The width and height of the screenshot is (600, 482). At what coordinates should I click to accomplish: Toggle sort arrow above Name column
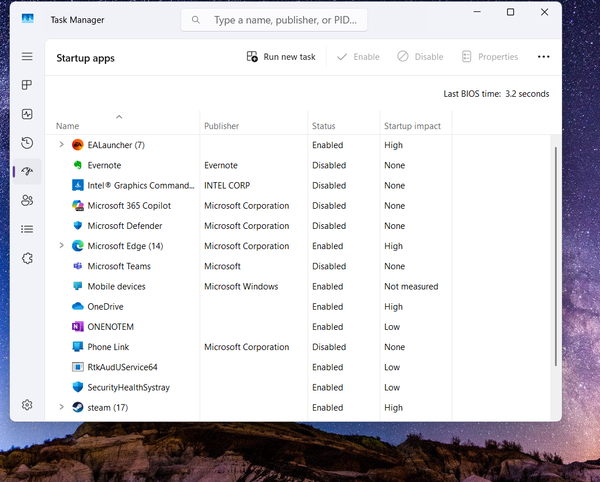tap(119, 117)
